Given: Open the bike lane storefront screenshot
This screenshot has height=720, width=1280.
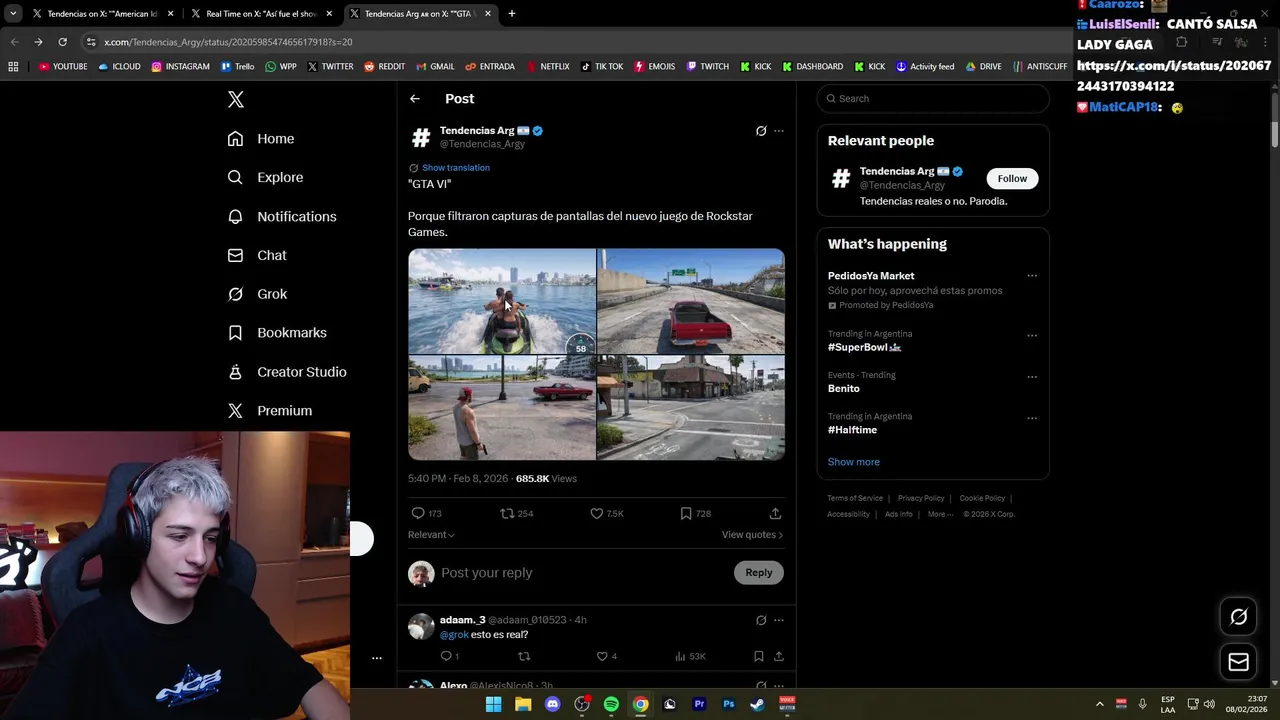Looking at the screenshot, I should pyautogui.click(x=691, y=408).
